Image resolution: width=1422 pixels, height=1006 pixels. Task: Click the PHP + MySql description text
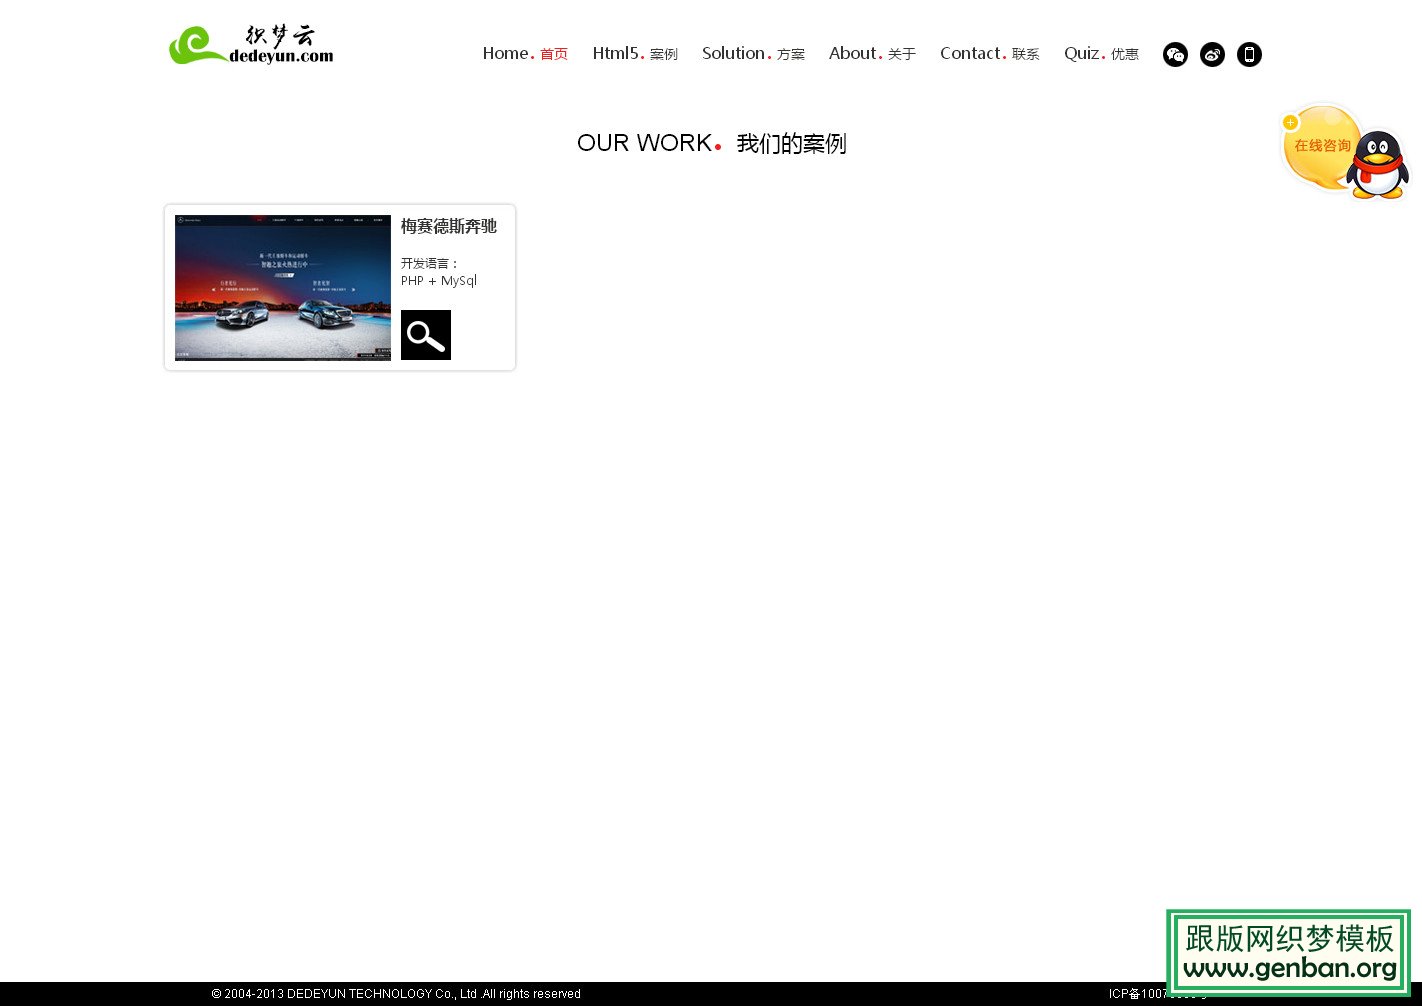coord(439,281)
